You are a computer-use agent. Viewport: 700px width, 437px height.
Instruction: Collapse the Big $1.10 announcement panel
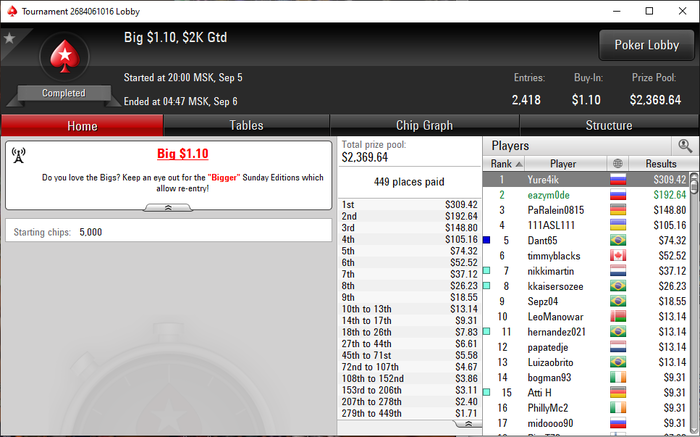coord(168,208)
